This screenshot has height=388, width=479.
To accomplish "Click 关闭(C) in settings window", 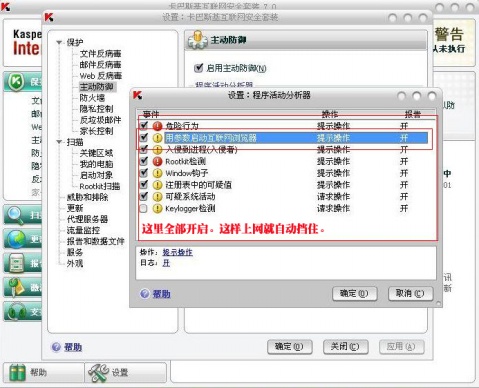I will coord(345,347).
